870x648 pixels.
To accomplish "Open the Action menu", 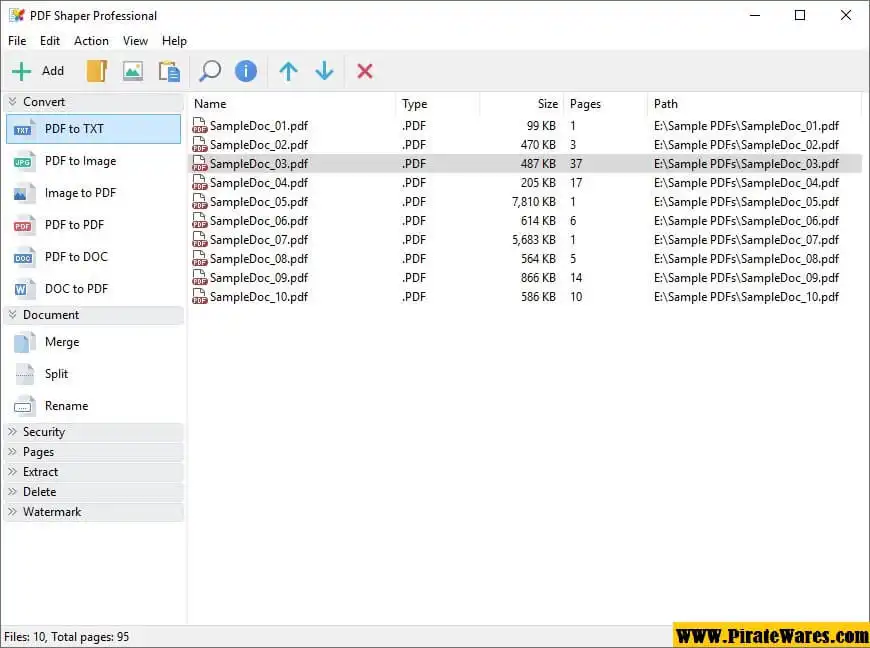I will pos(91,41).
